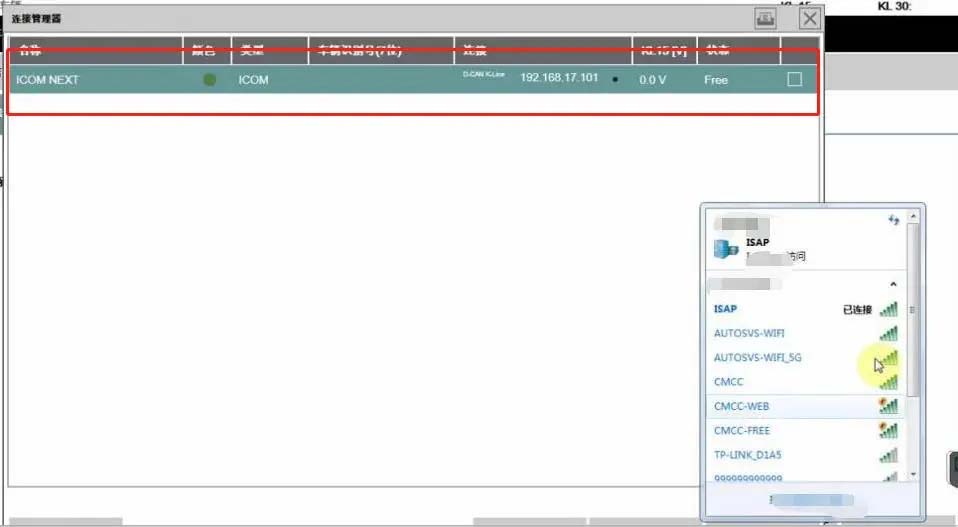This screenshot has width=958, height=527.
Task: Click the signal icon for CMCC-FREE
Action: click(888, 430)
